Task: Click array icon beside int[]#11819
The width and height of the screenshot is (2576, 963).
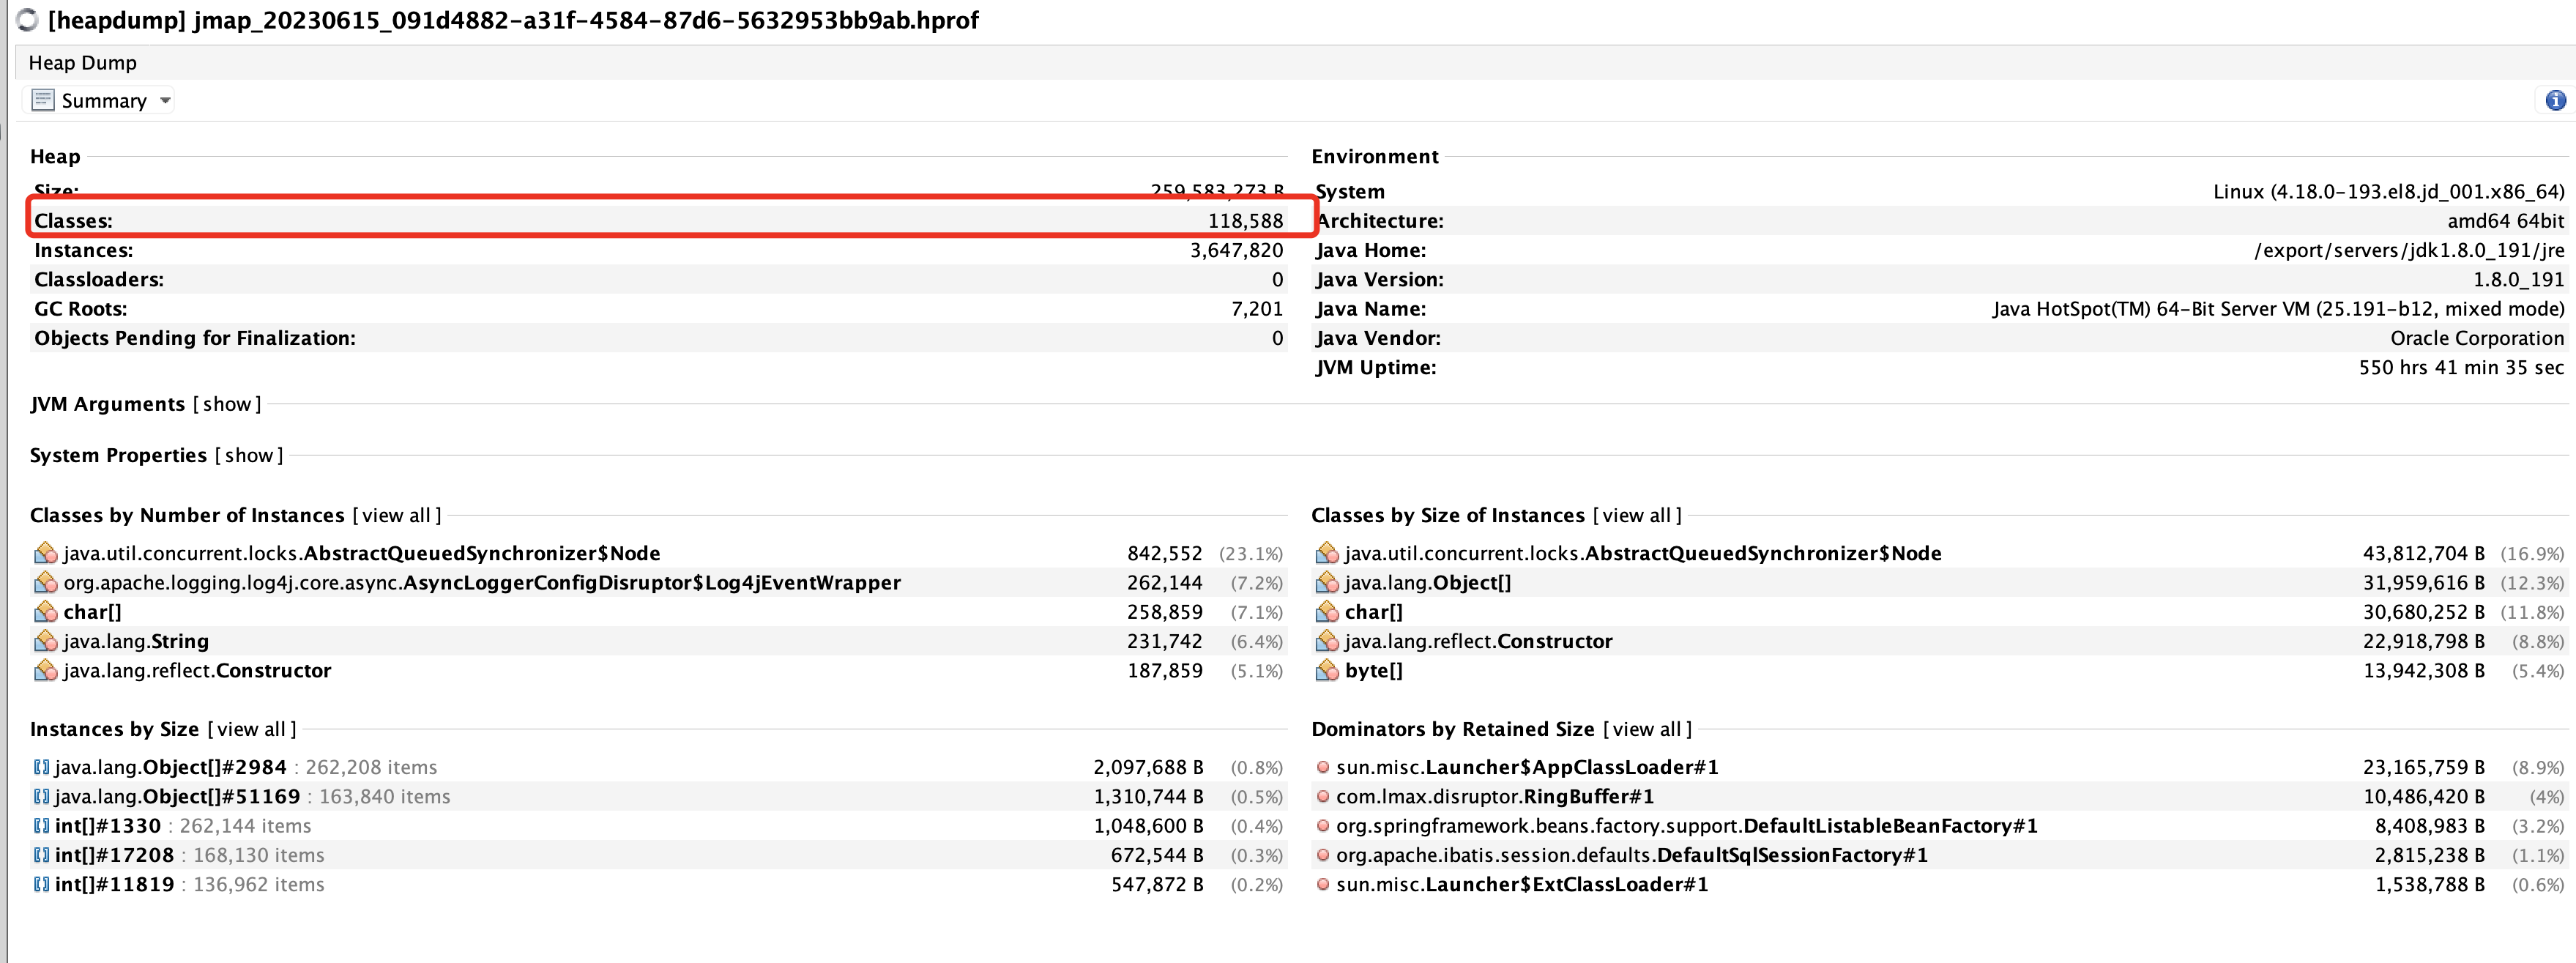Action: (x=41, y=884)
